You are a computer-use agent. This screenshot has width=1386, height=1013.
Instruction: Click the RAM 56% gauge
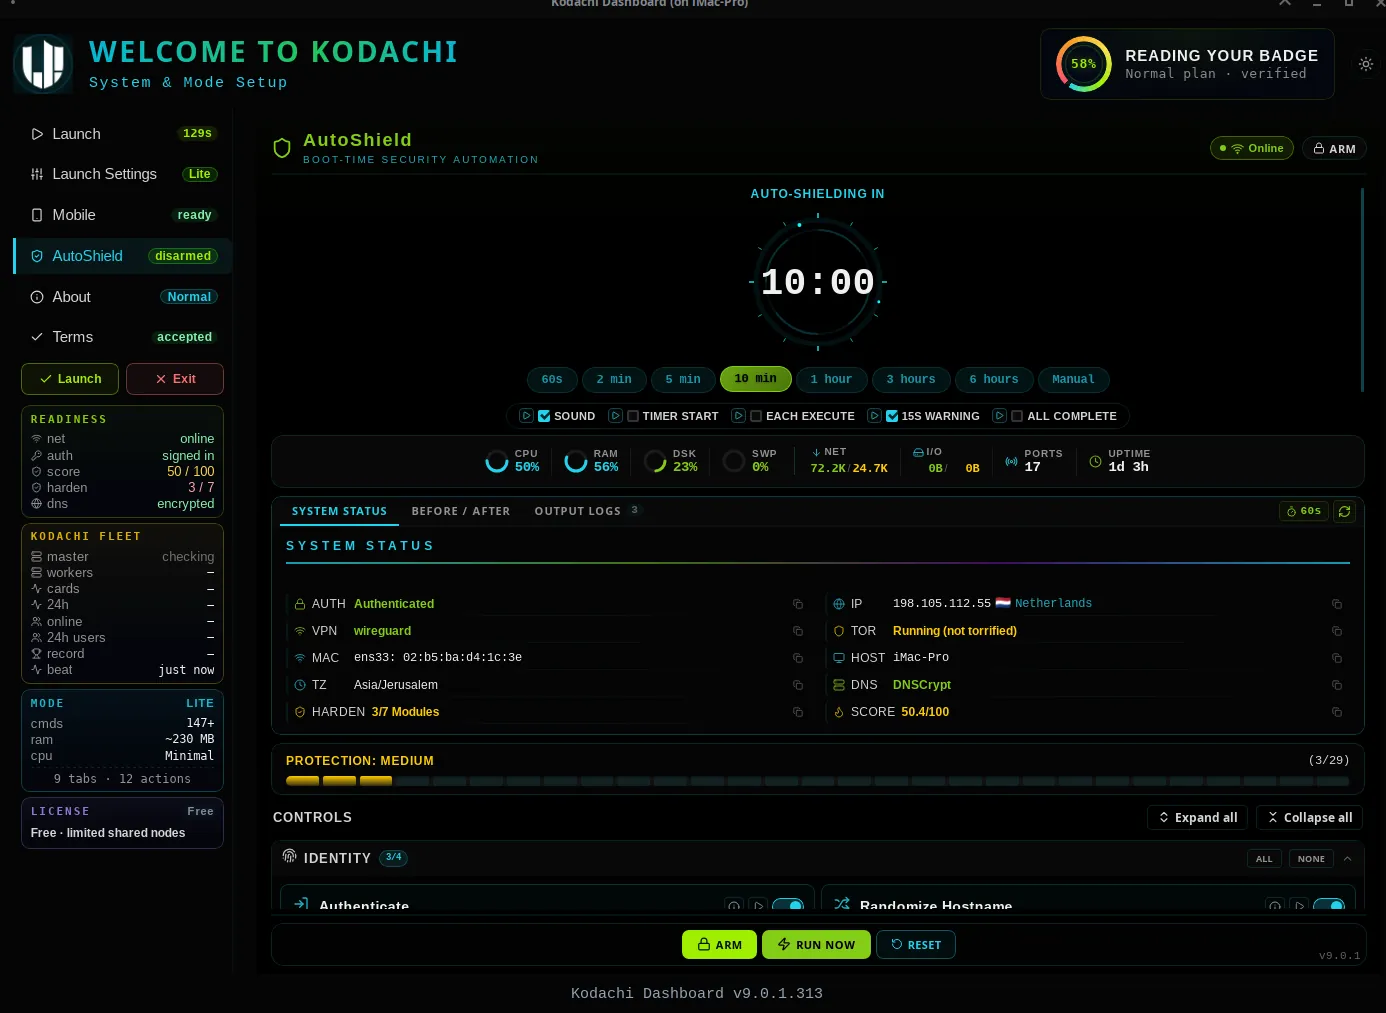click(x=576, y=461)
